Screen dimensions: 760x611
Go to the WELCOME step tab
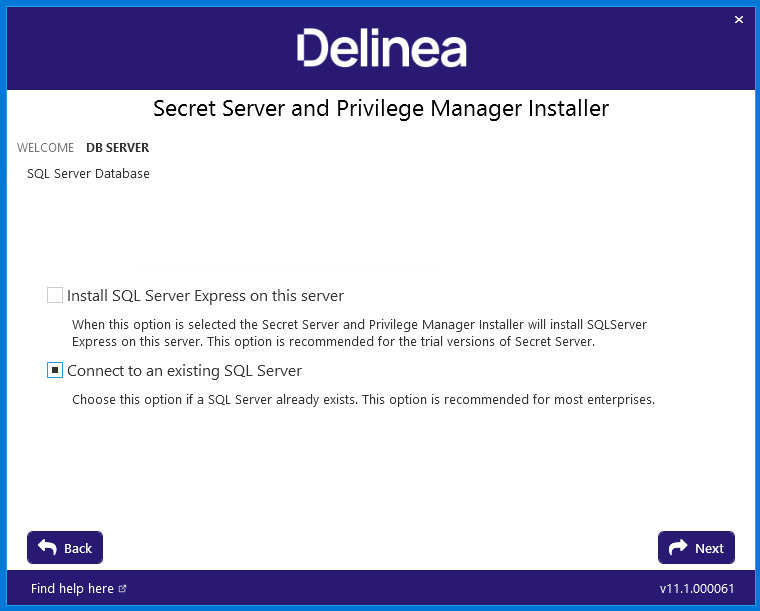(x=46, y=148)
